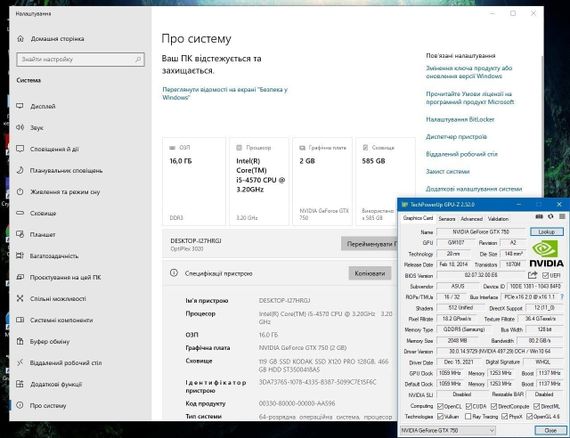This screenshot has width=570, height=438.
Task: Open Захист системи link
Action: pos(447,172)
